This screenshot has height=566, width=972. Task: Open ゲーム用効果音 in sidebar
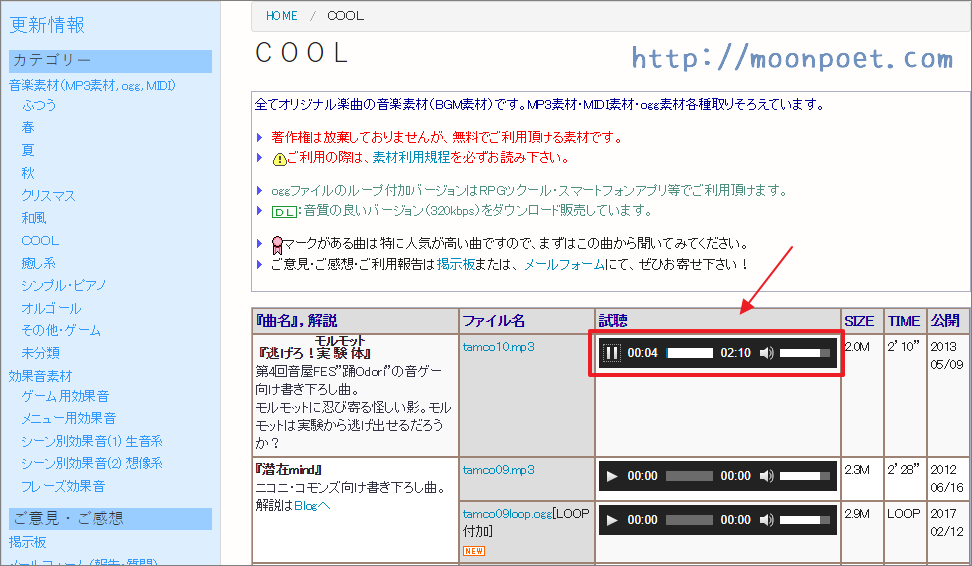65,396
